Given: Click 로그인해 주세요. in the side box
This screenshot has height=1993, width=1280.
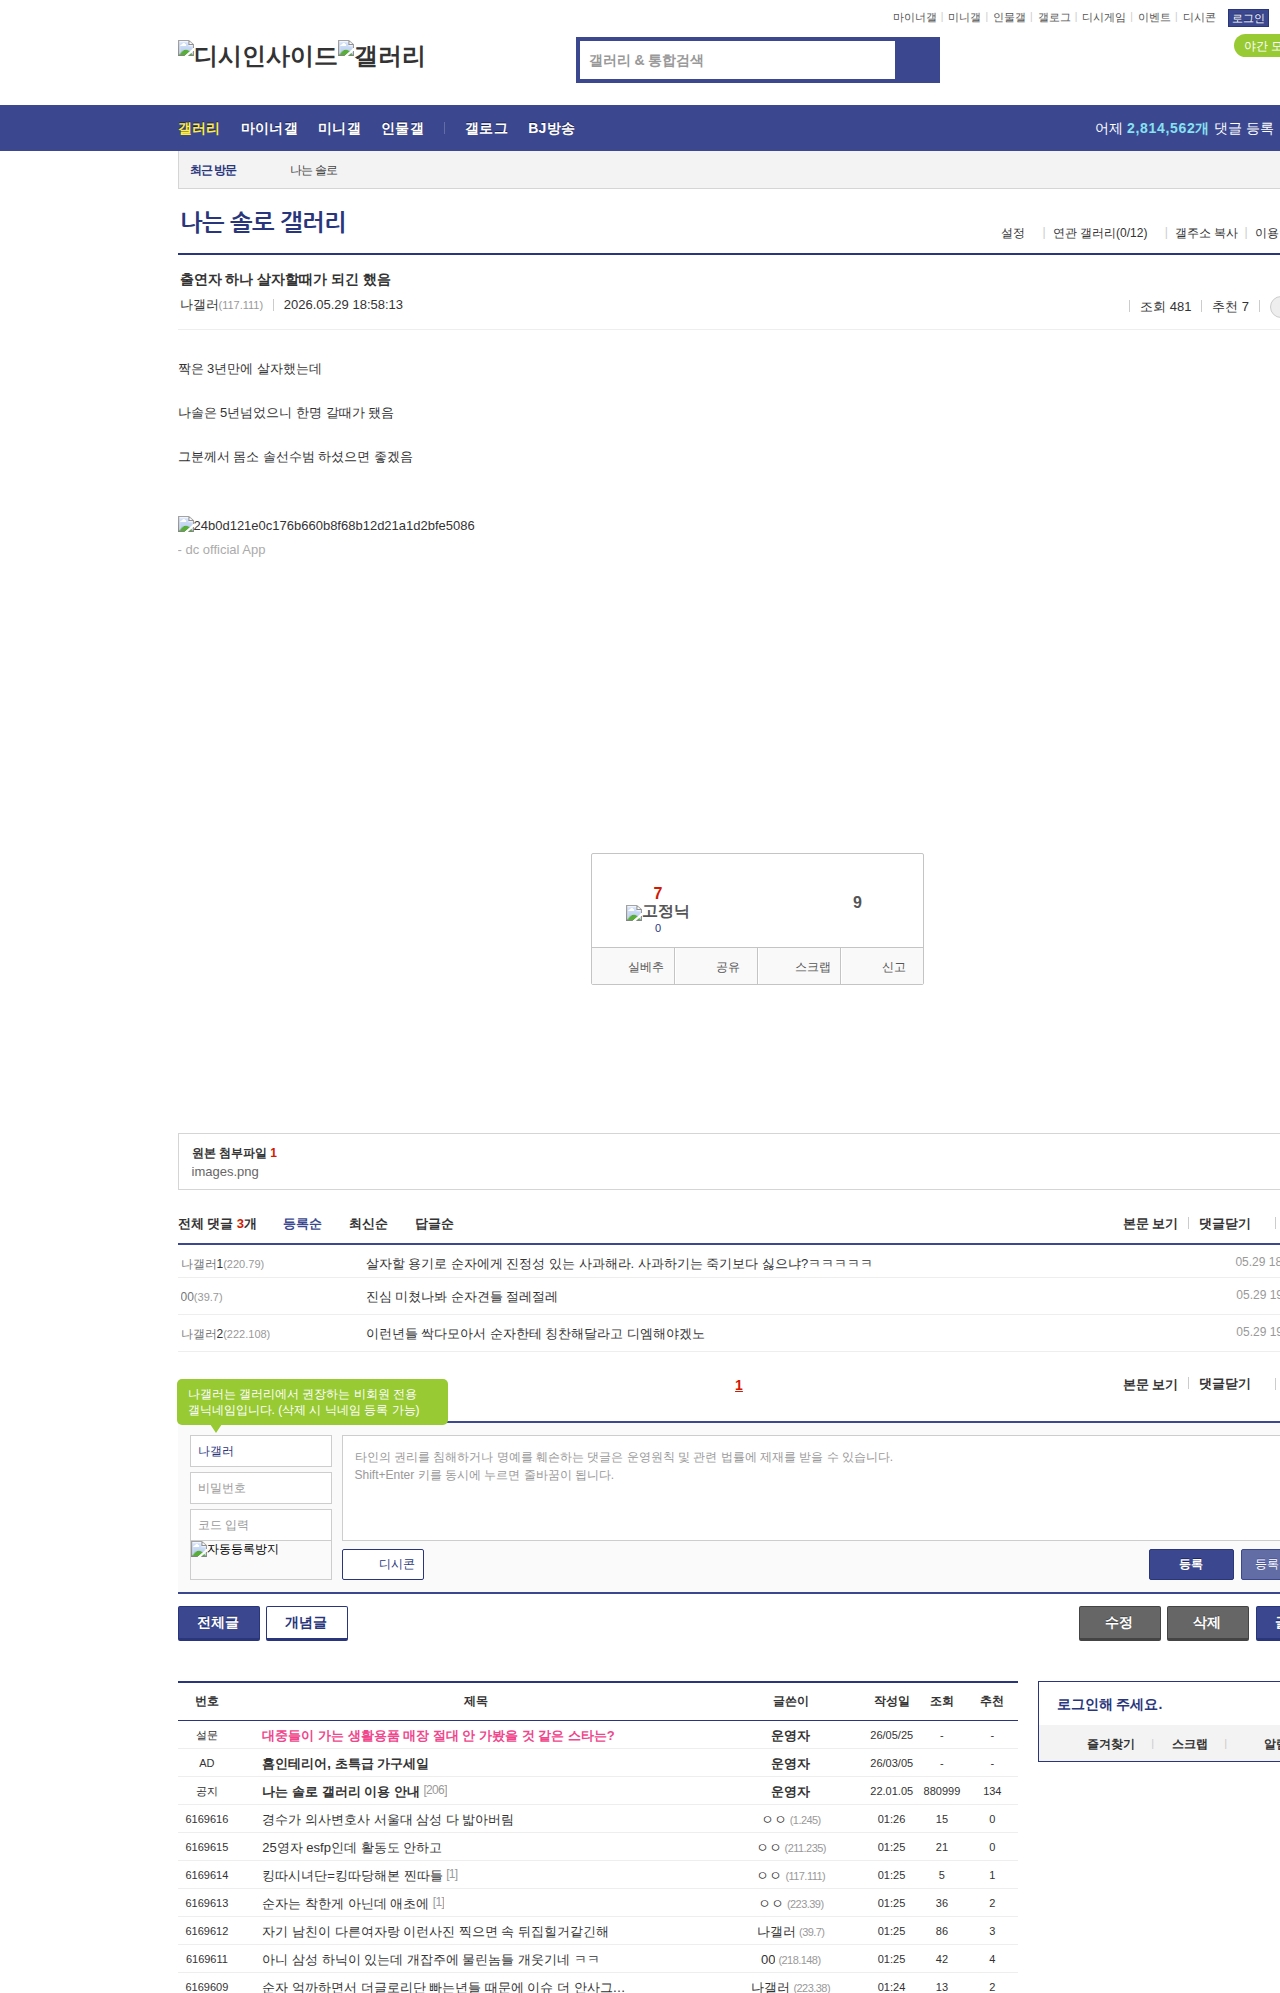Looking at the screenshot, I should pyautogui.click(x=1109, y=1705).
